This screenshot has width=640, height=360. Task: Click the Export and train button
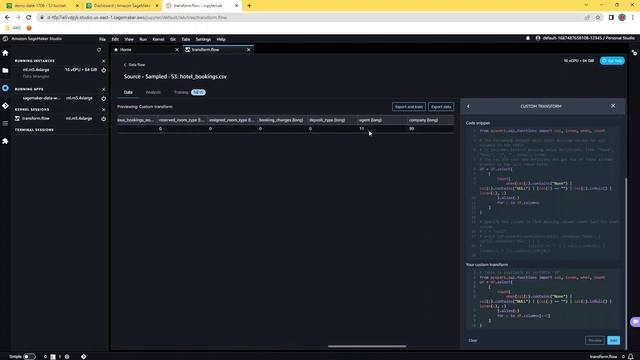409,107
